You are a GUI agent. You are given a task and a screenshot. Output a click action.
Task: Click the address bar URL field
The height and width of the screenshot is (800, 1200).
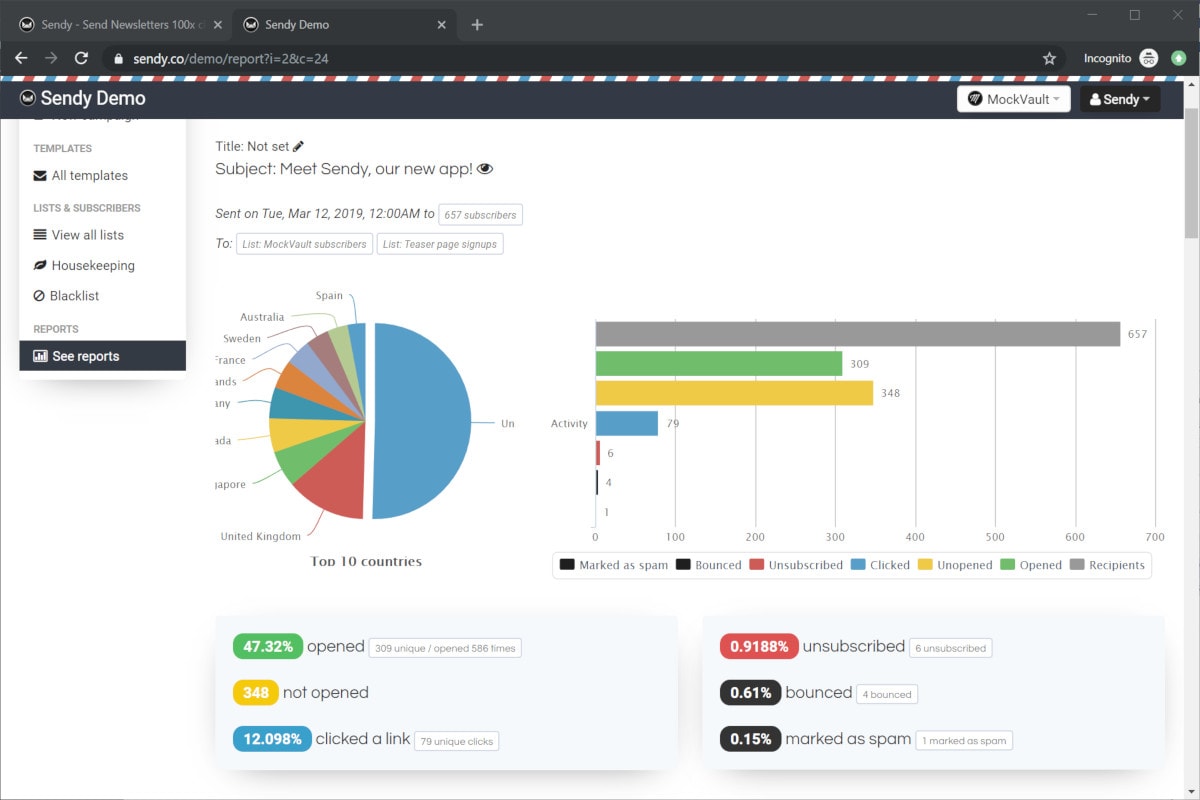click(x=580, y=58)
